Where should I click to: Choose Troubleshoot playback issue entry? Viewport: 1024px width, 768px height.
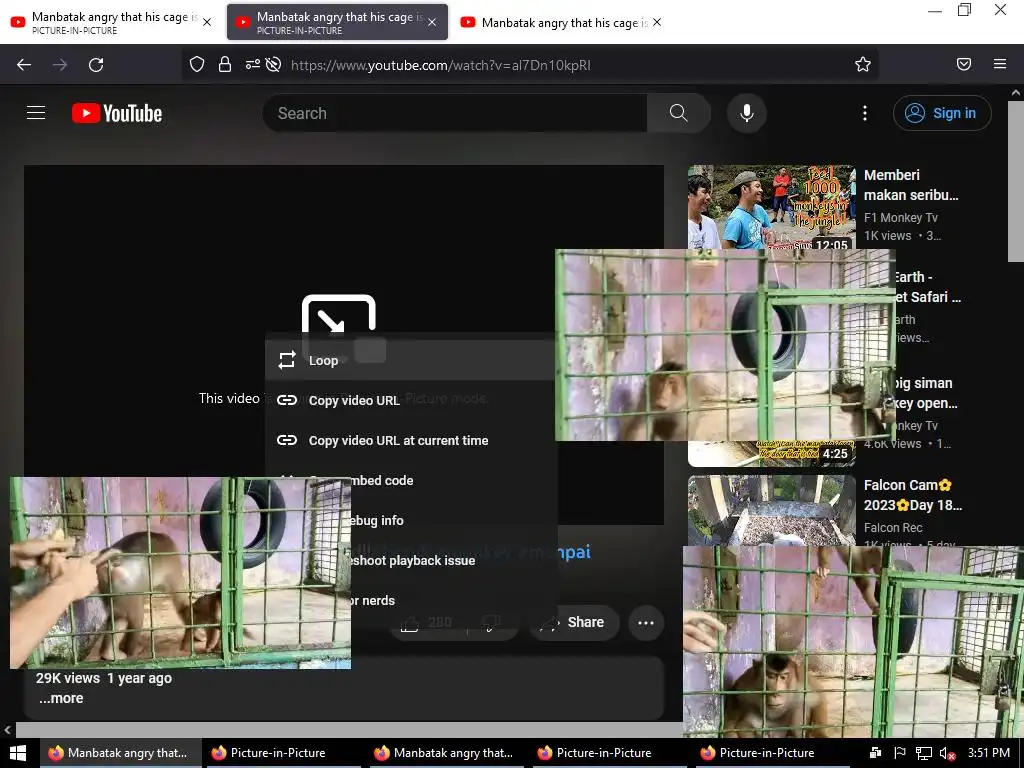coord(453,560)
